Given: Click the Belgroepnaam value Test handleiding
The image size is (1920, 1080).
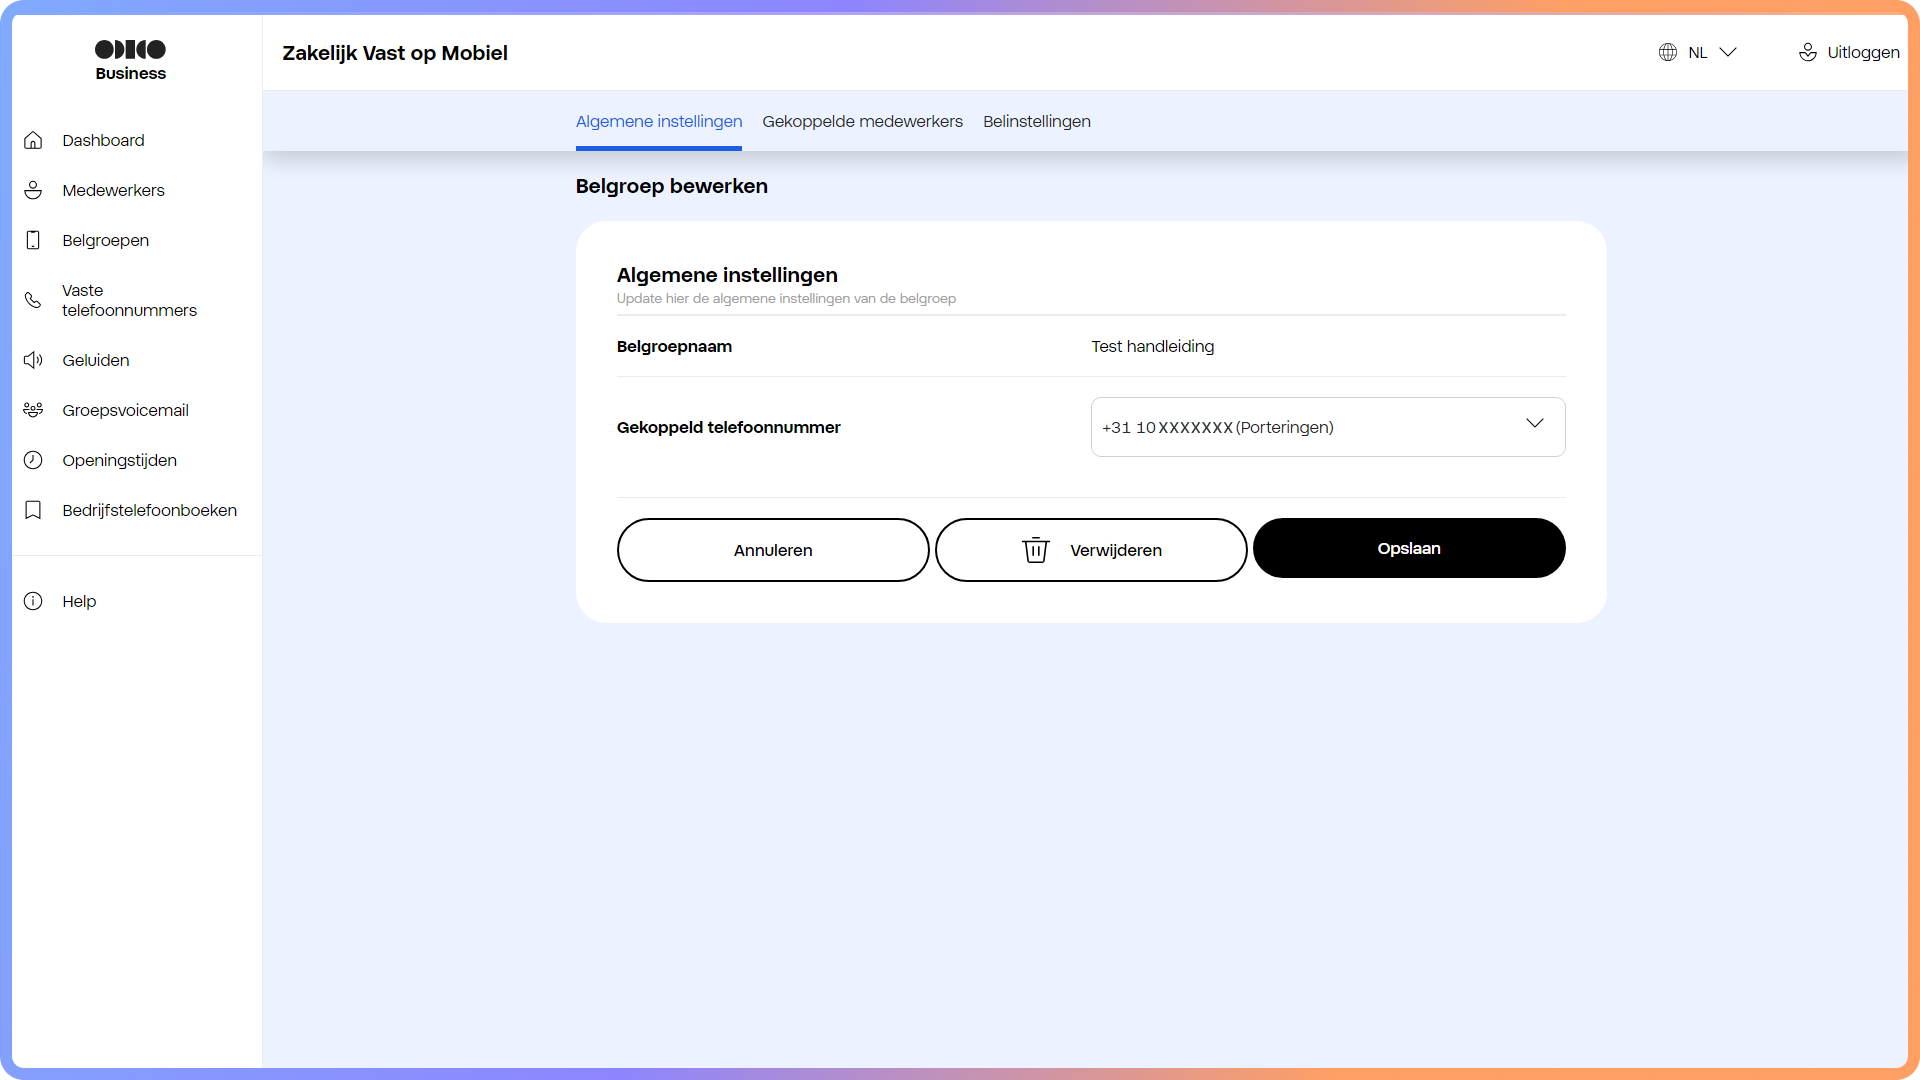Looking at the screenshot, I should [1152, 346].
